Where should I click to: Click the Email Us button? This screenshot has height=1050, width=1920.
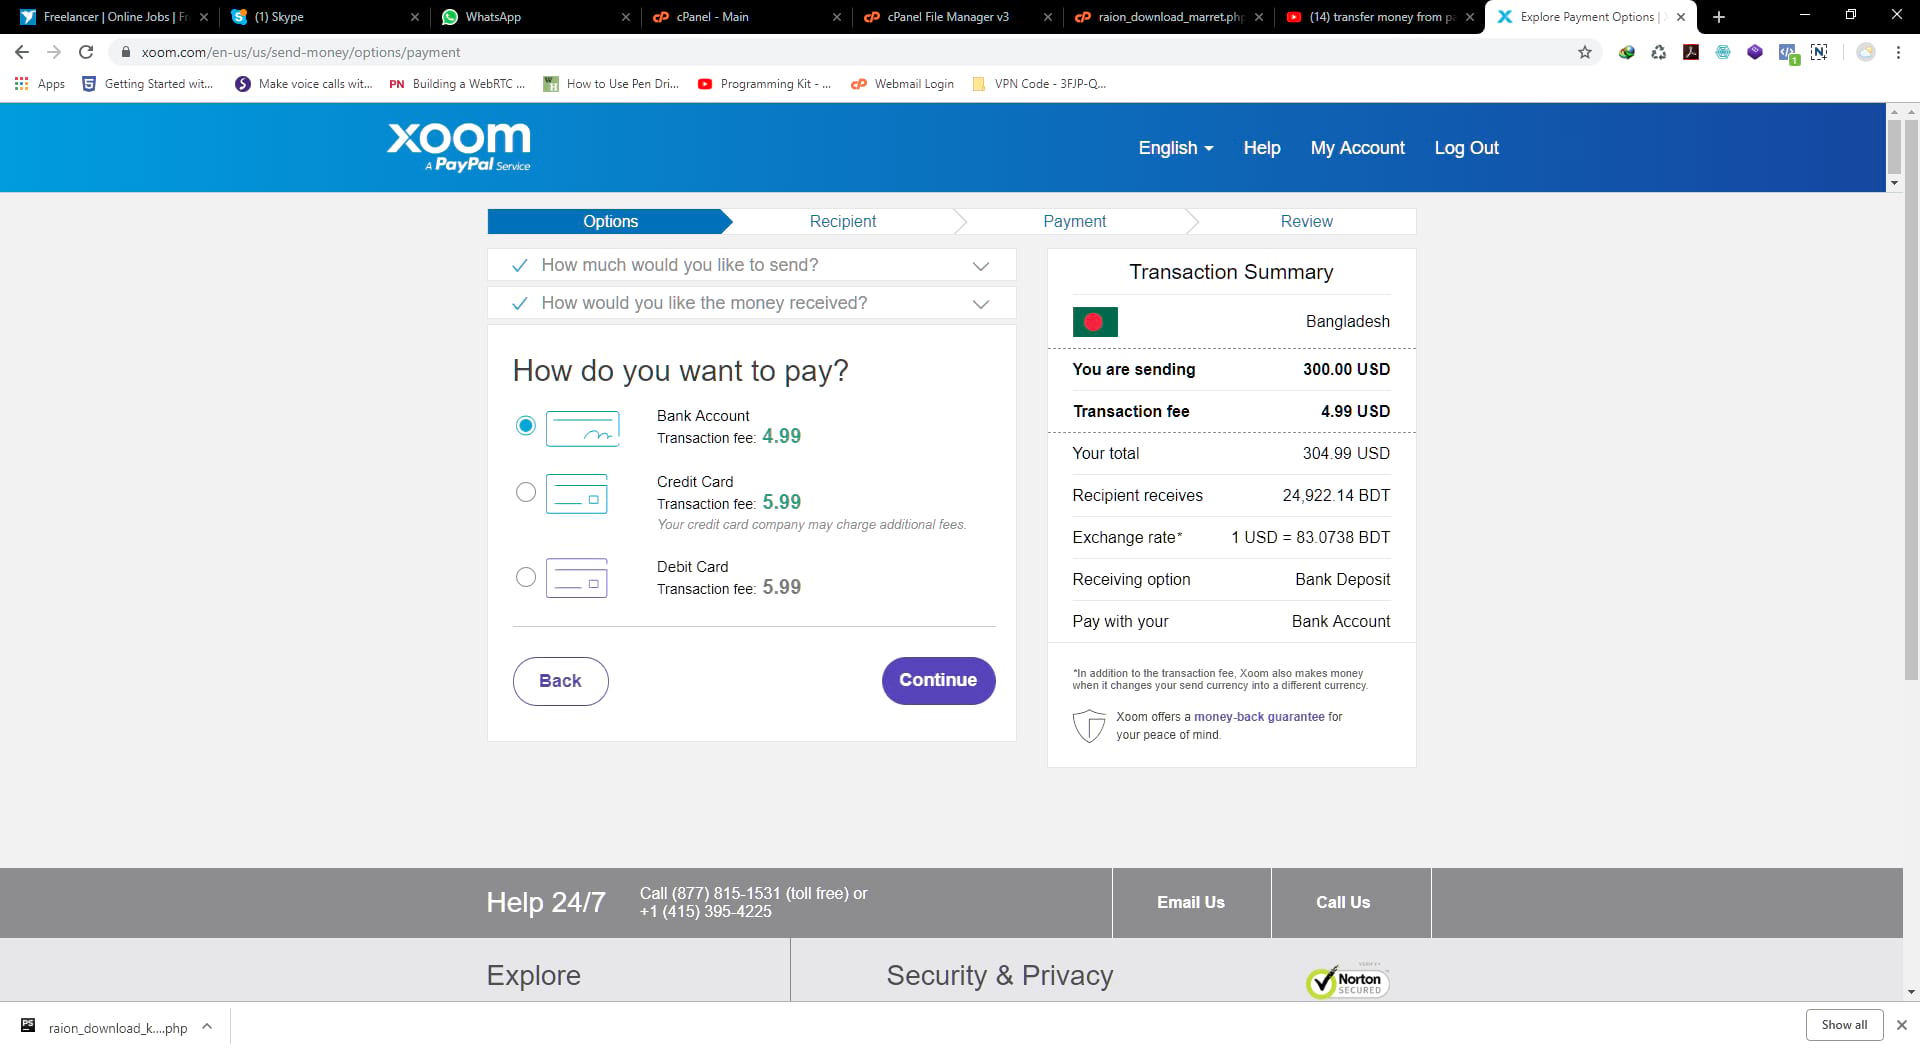(x=1191, y=902)
